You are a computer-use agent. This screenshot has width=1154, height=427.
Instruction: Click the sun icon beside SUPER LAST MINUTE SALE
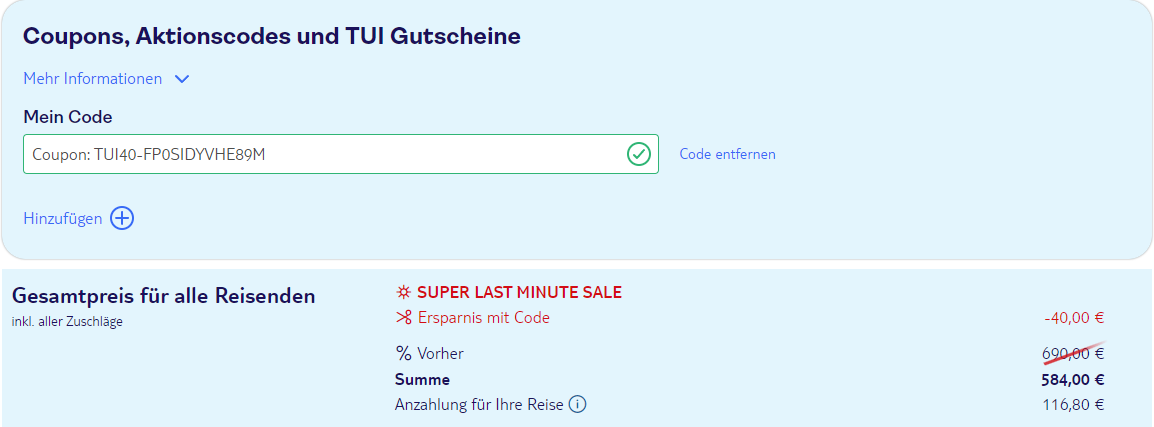pyautogui.click(x=403, y=292)
